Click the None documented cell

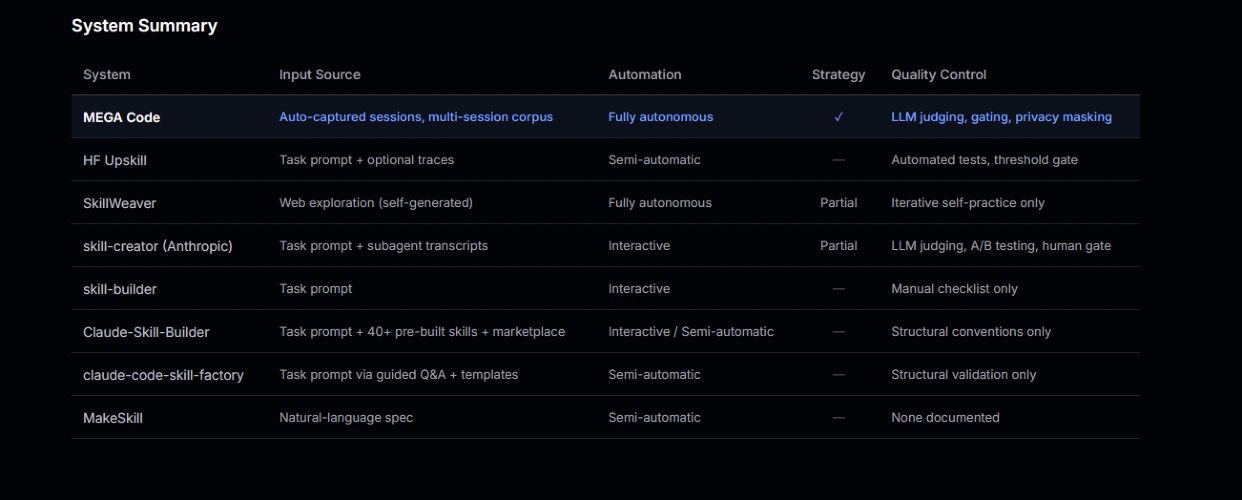pos(945,418)
